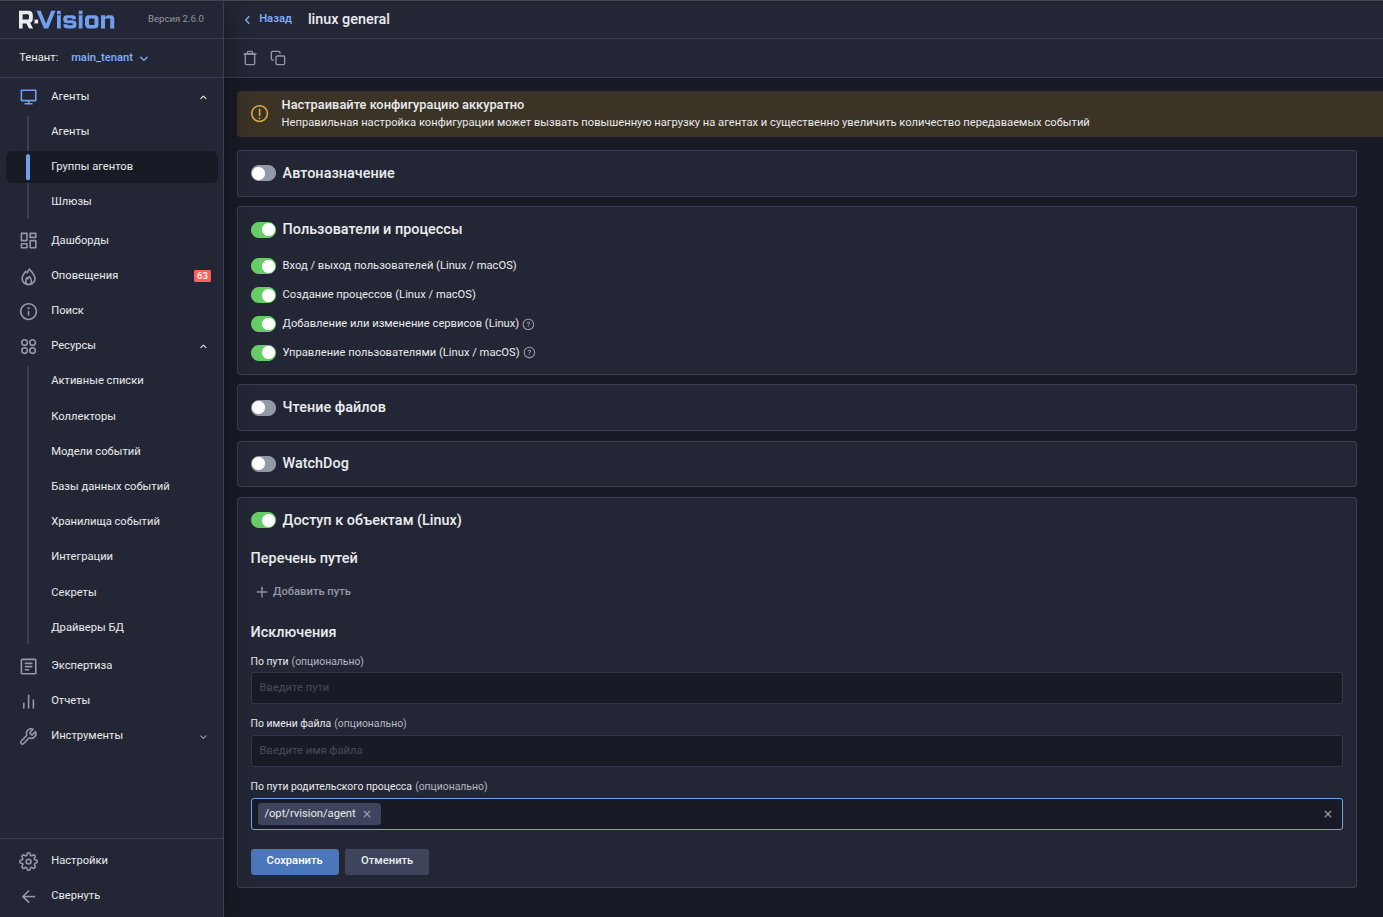Screen dimensions: 1383x917
Task: Click the Сохранить button
Action: coord(294,861)
